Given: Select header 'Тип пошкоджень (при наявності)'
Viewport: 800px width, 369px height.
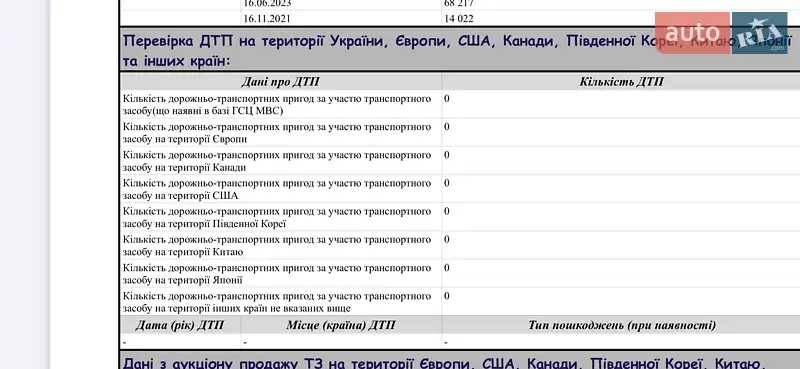Looking at the screenshot, I should pyautogui.click(x=622, y=325).
